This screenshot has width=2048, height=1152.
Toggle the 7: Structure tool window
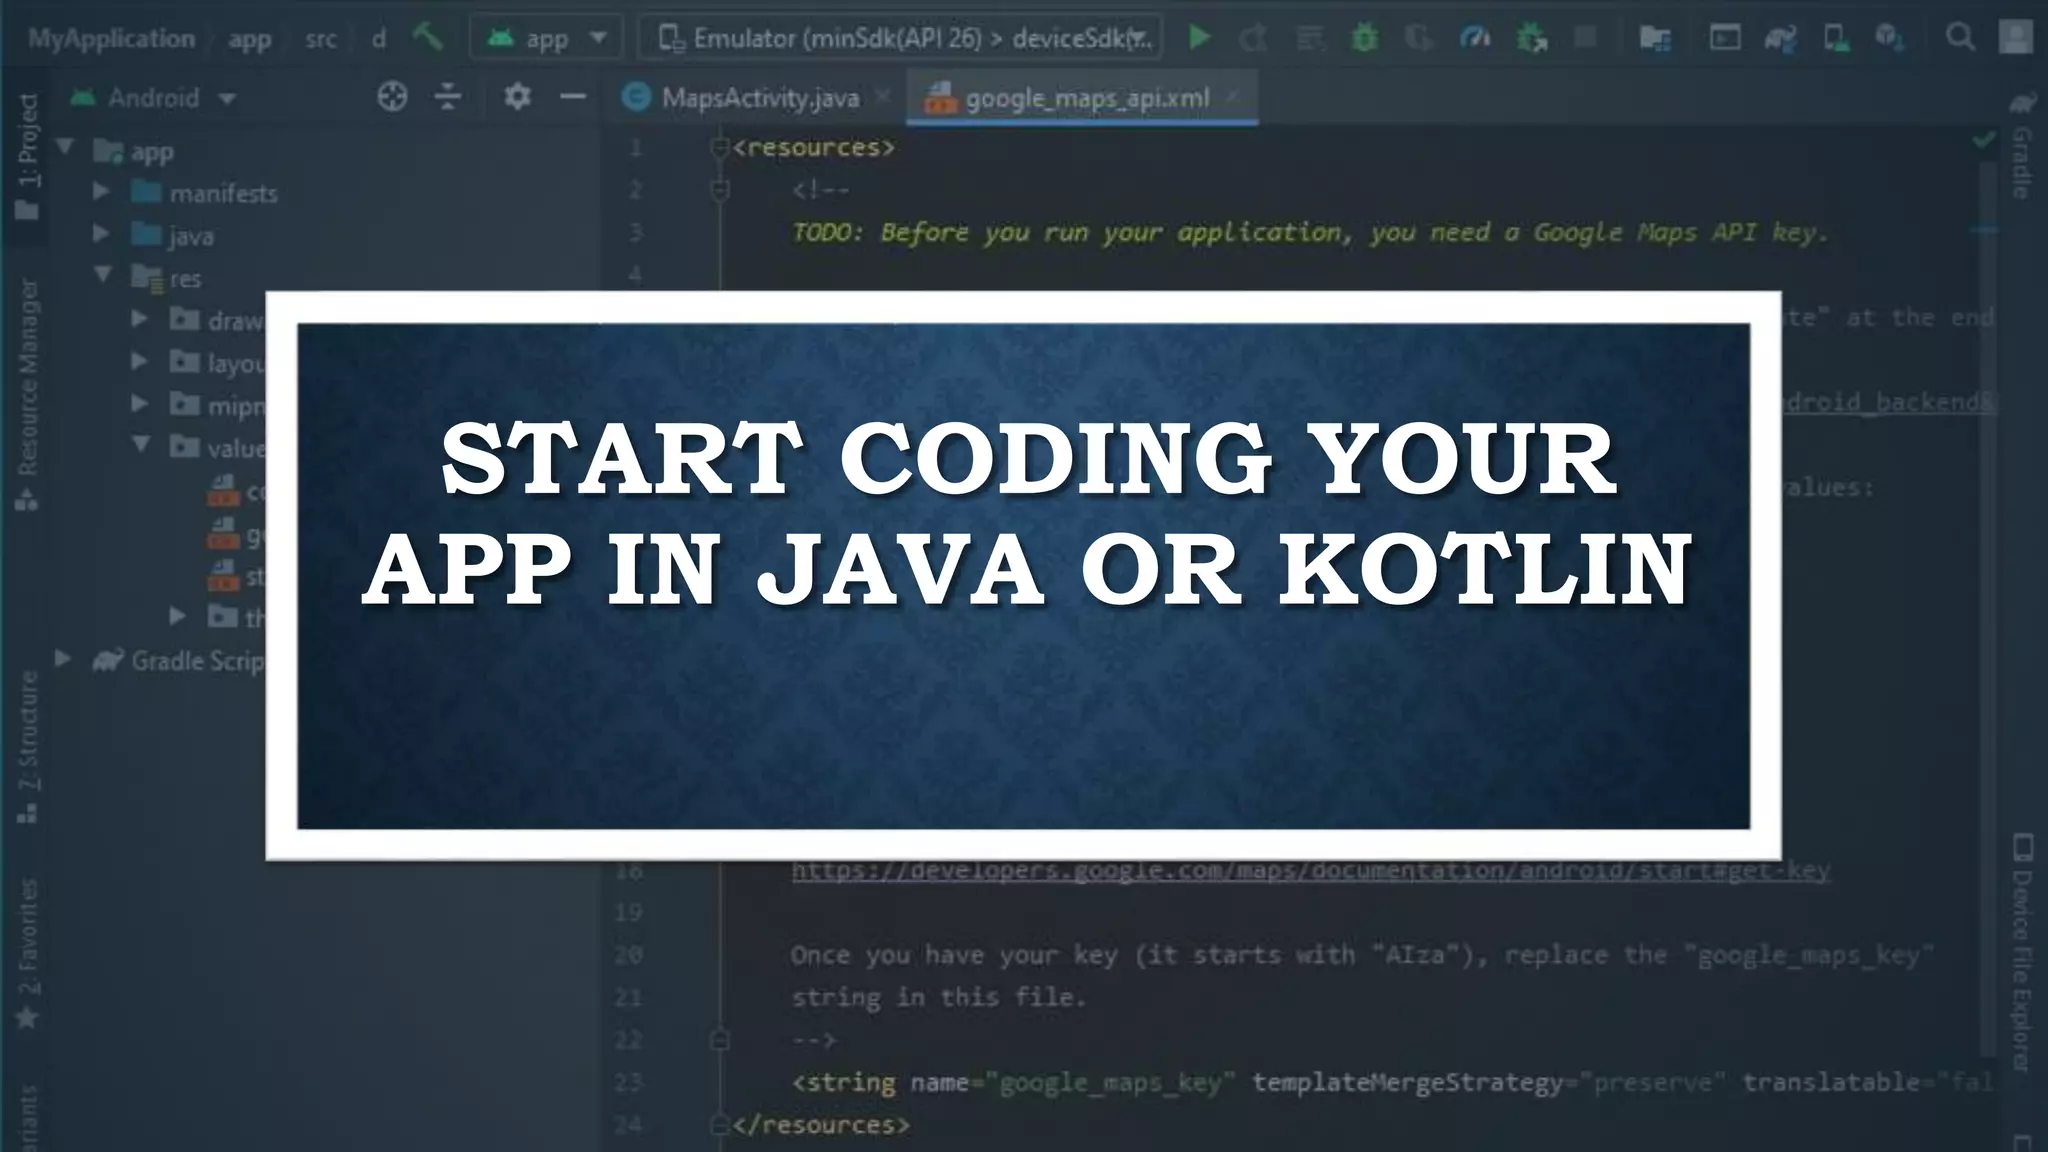pyautogui.click(x=28, y=747)
